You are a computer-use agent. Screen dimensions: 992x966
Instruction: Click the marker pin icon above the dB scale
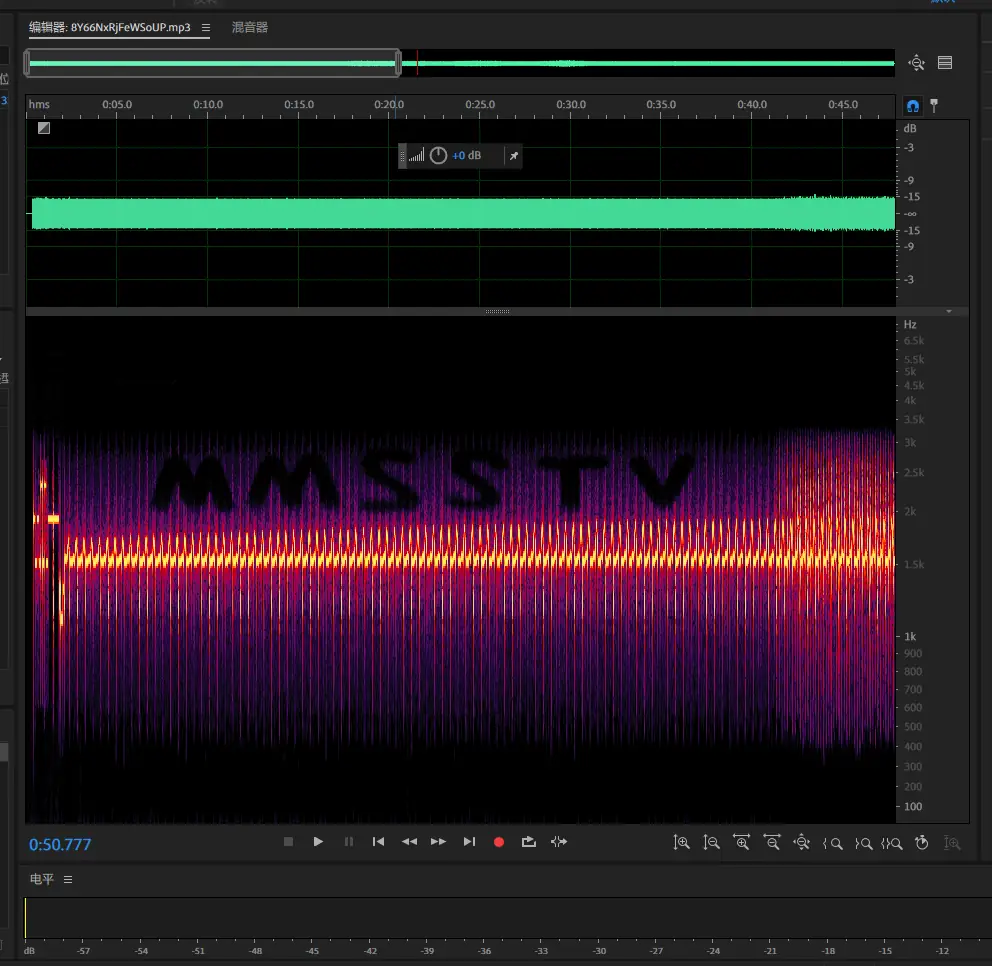tap(934, 106)
